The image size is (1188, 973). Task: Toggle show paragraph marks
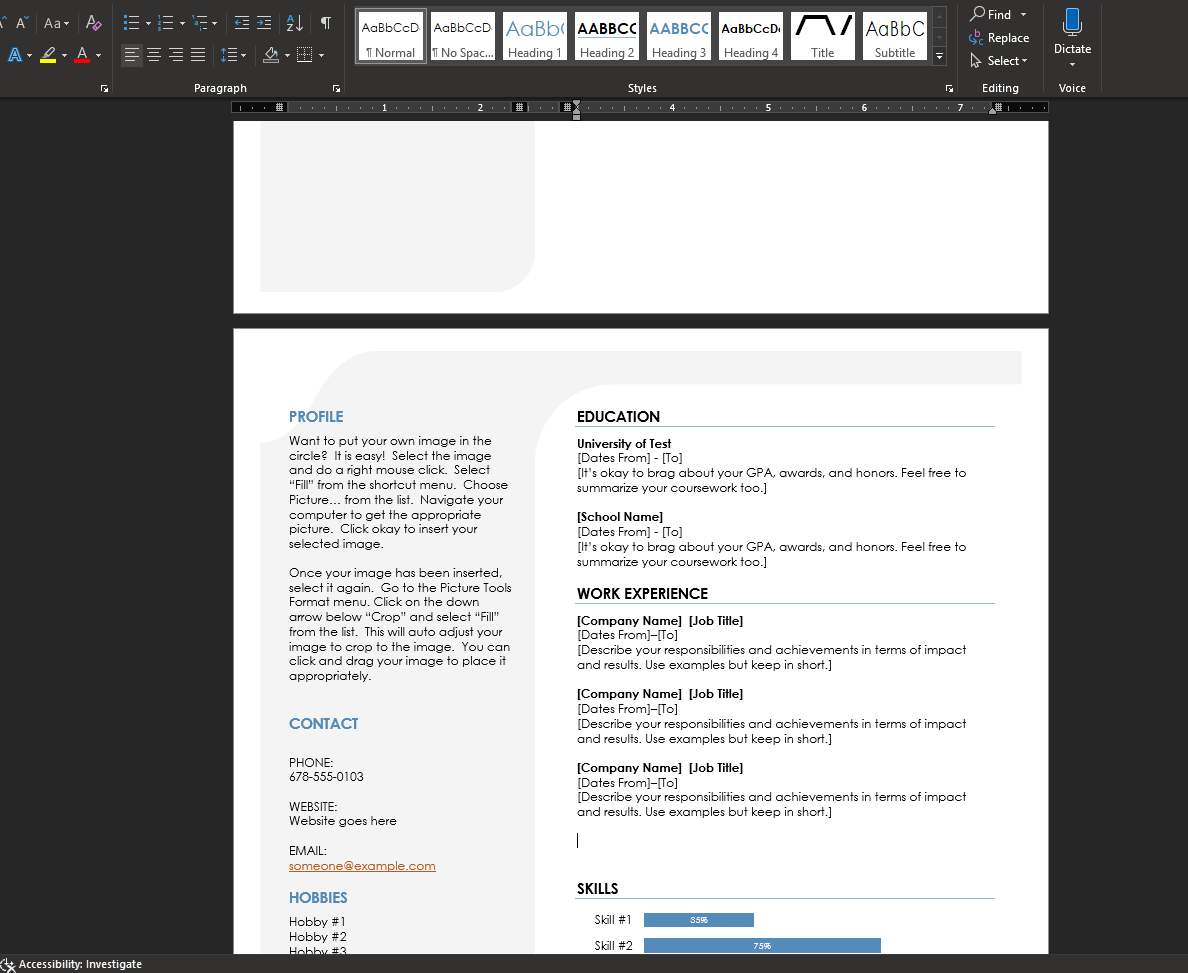(326, 23)
